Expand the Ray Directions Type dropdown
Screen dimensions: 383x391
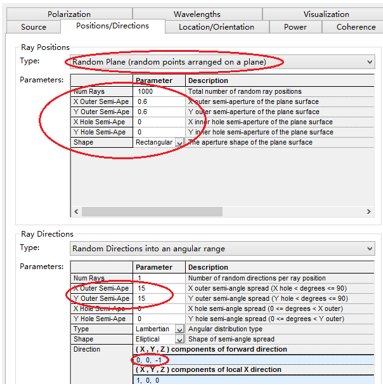pos(222,248)
